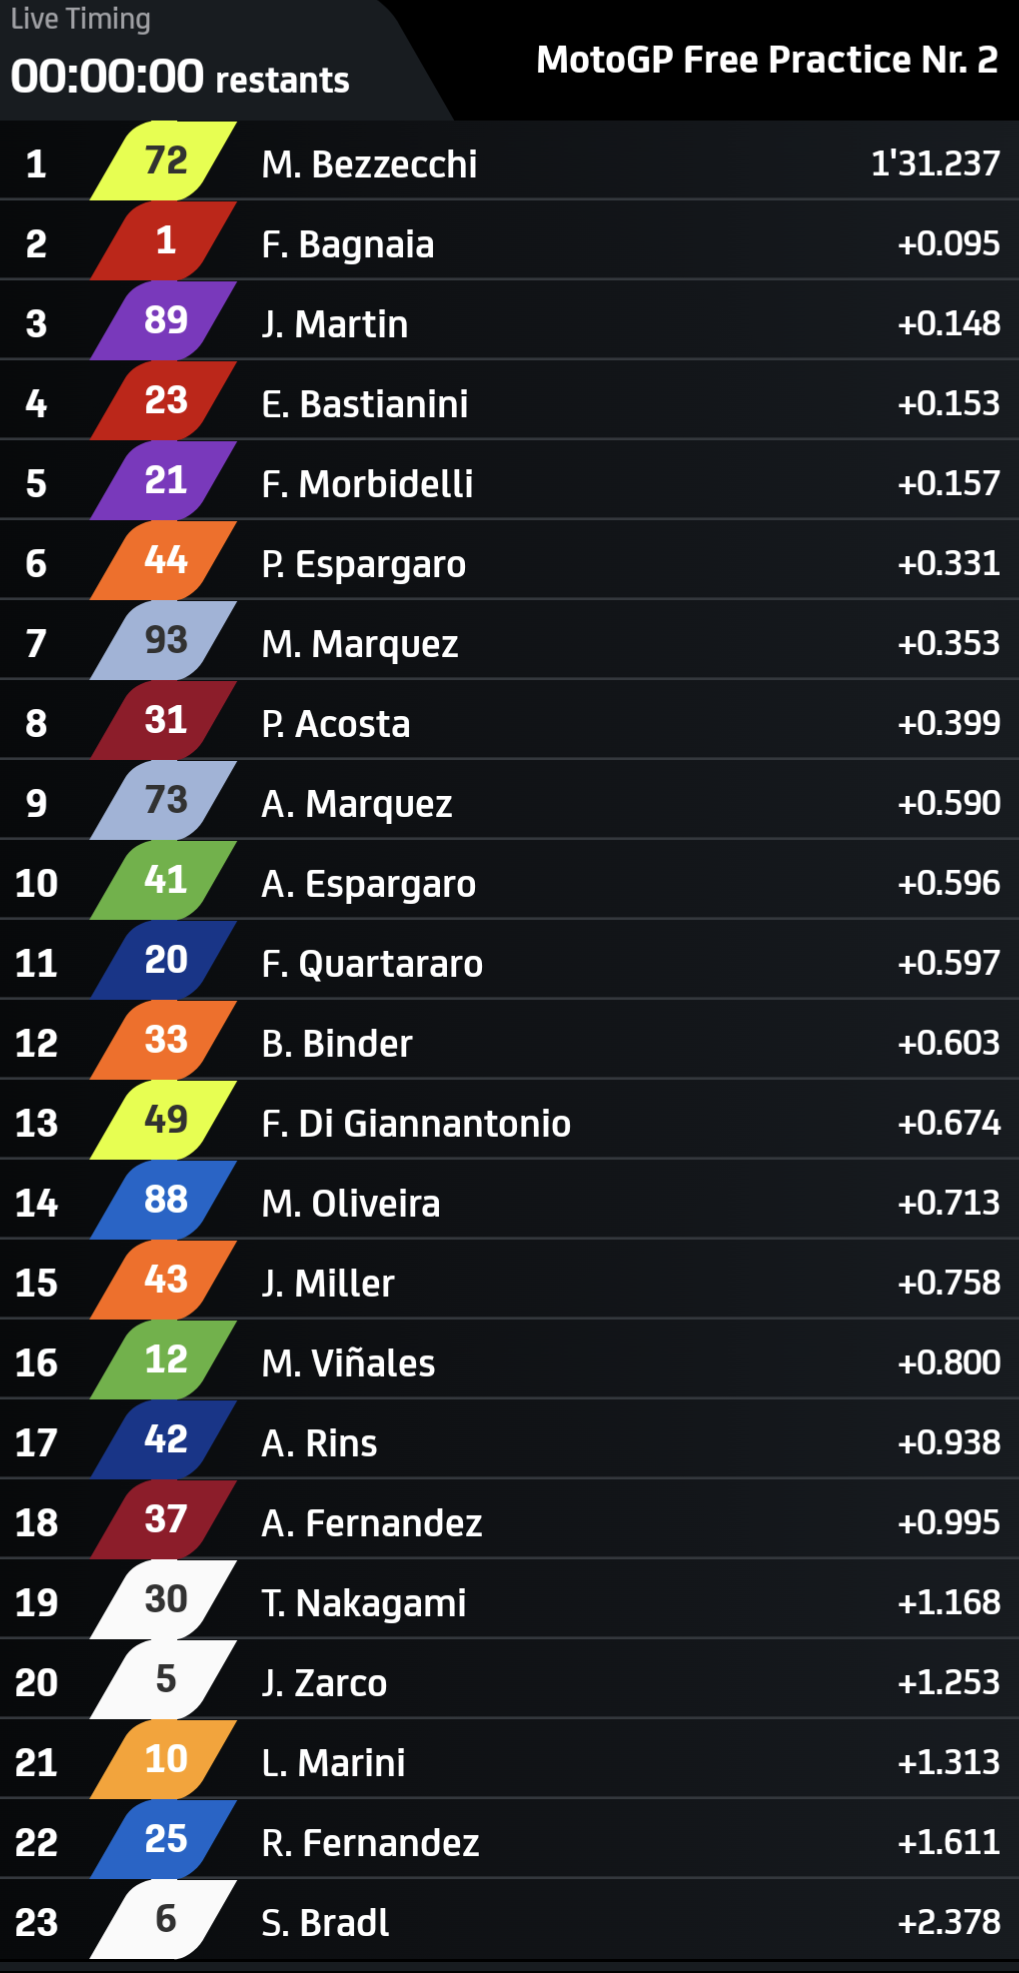The image size is (1019, 1973).
Task: Click F. Di Giannantonio's name
Action: 416,1124
